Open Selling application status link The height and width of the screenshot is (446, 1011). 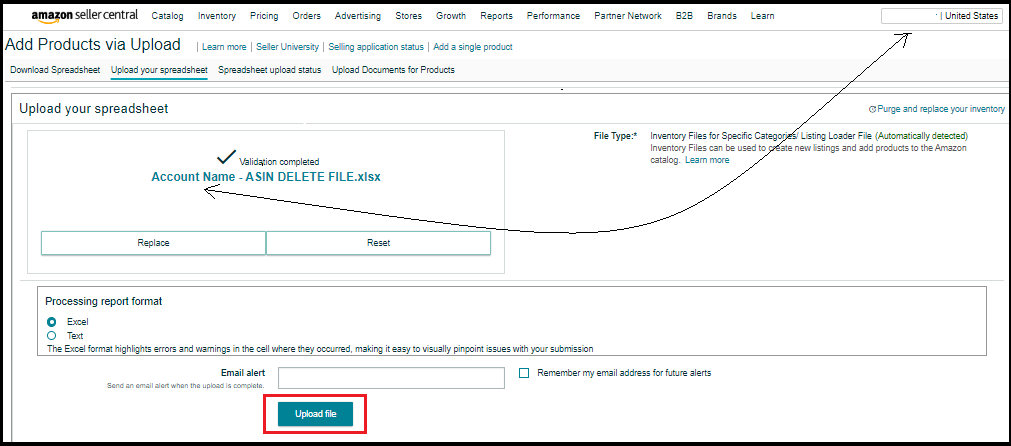(x=376, y=47)
